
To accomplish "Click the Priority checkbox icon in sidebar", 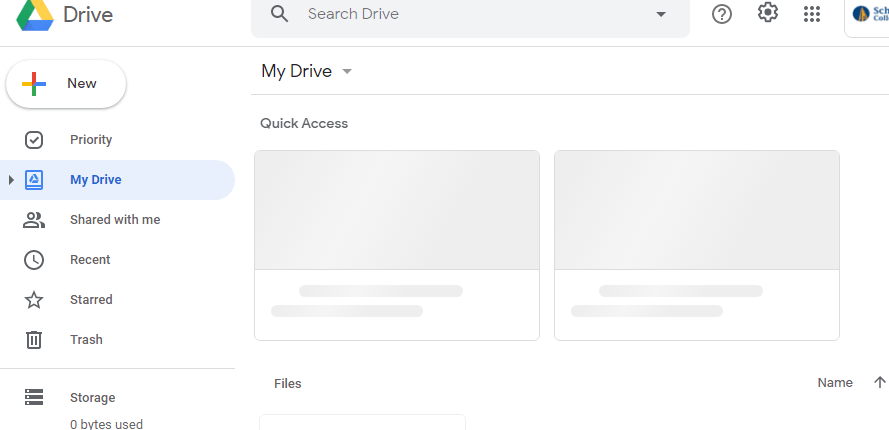I will (34, 140).
